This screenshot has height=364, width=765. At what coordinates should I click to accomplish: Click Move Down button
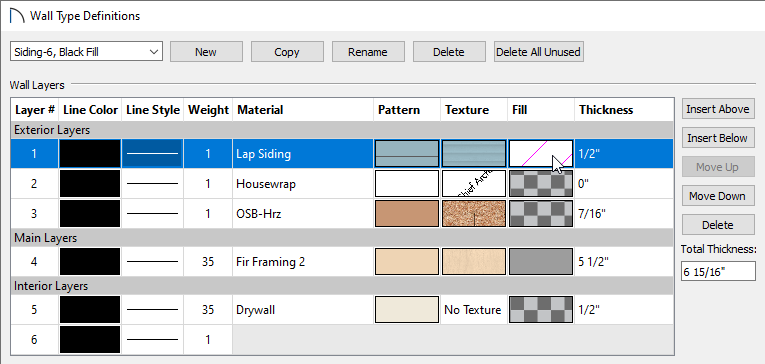pos(718,196)
